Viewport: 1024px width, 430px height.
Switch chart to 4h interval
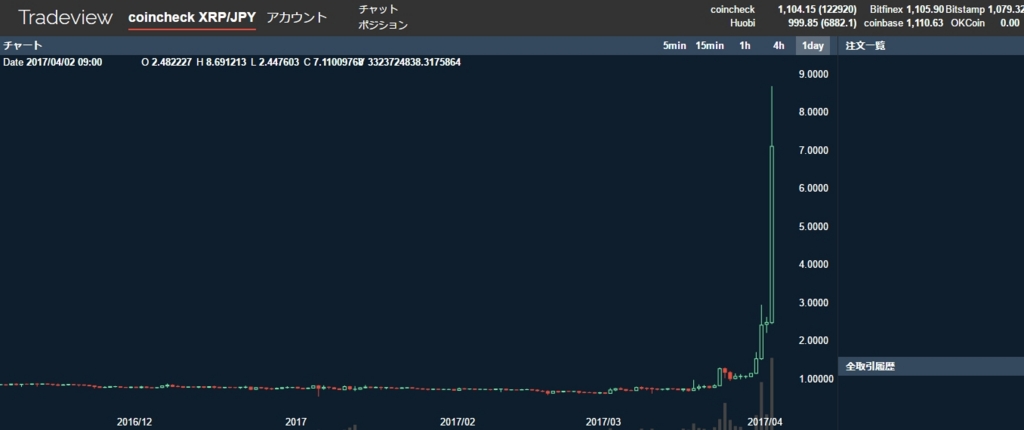tap(778, 46)
